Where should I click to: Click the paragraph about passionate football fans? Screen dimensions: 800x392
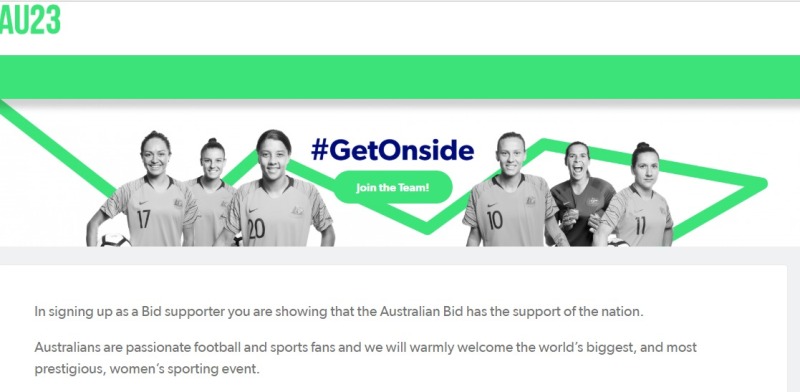[x=365, y=358]
